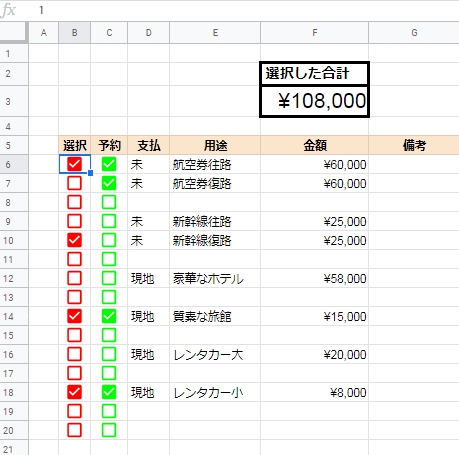This screenshot has height=455, width=459.
Task: Select column F header
Action: pyautogui.click(x=314, y=33)
